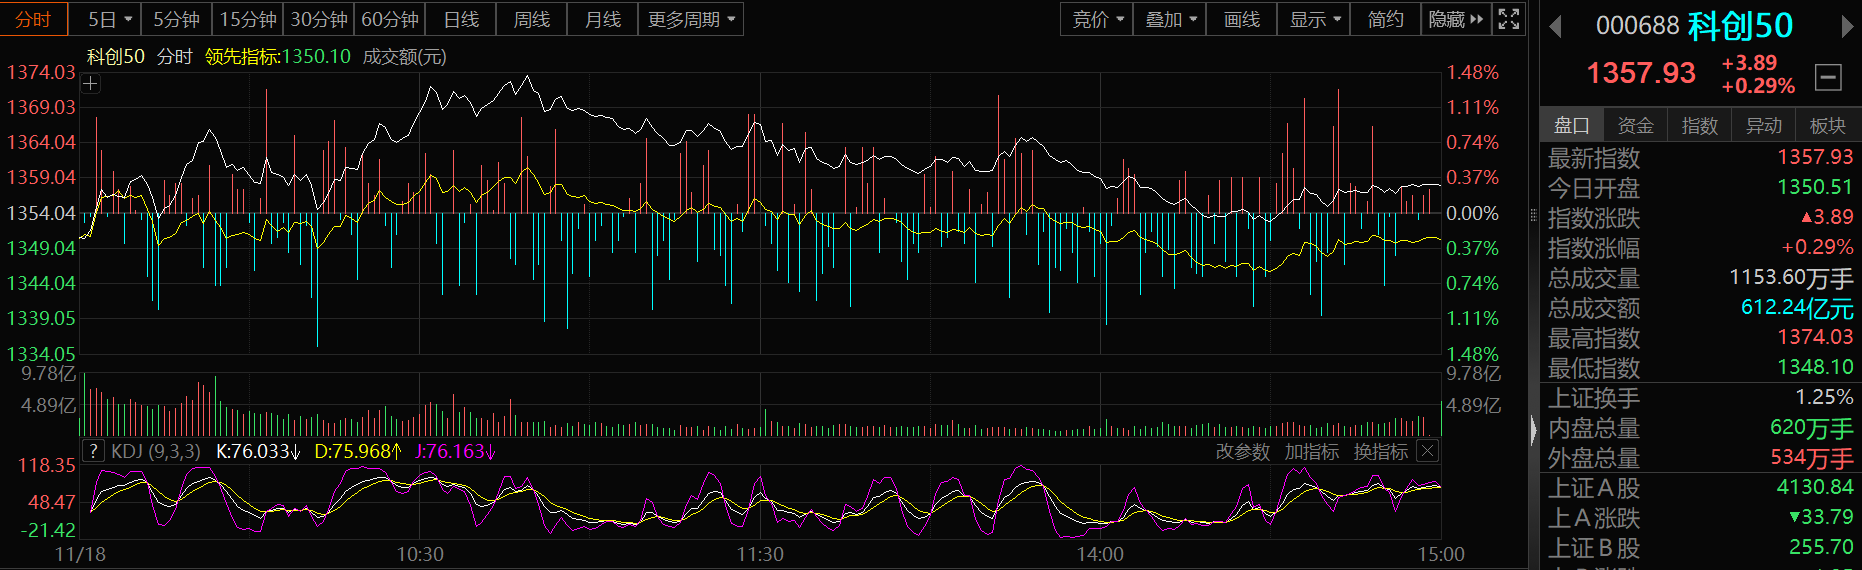Select the 资金 tab in side panel
The height and width of the screenshot is (570, 1862).
pyautogui.click(x=1635, y=125)
